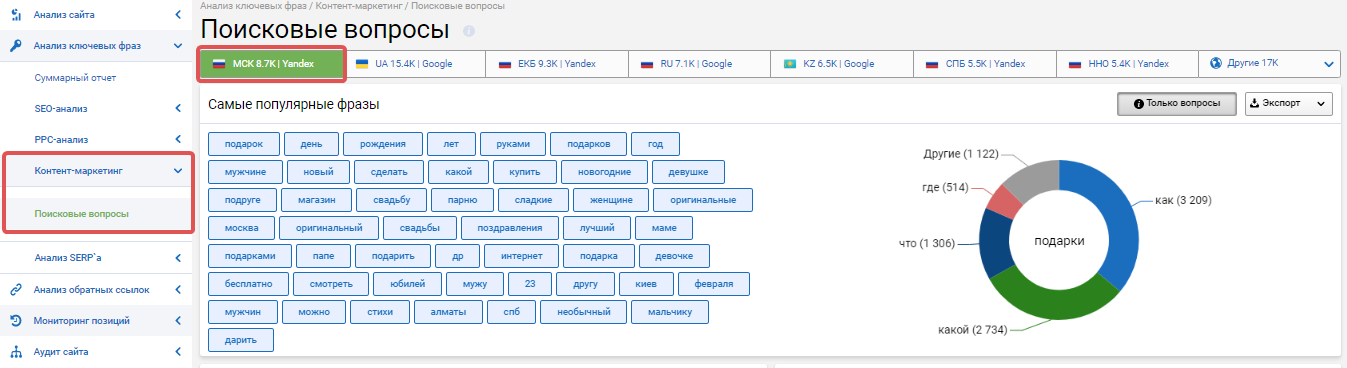This screenshot has width=1347, height=368.
Task: Switch to the KZ 6.5K Google tab
Action: [x=842, y=63]
